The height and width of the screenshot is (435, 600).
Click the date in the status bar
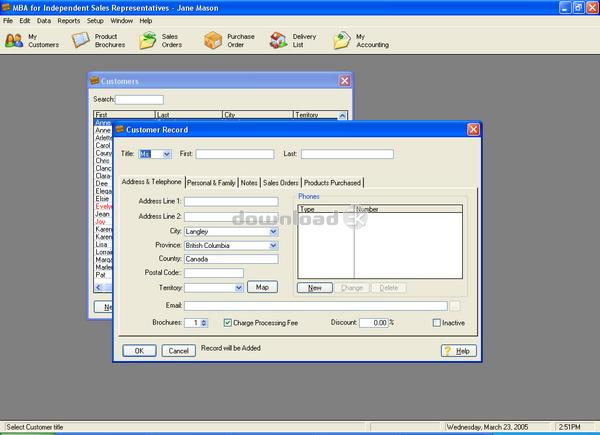tap(487, 427)
